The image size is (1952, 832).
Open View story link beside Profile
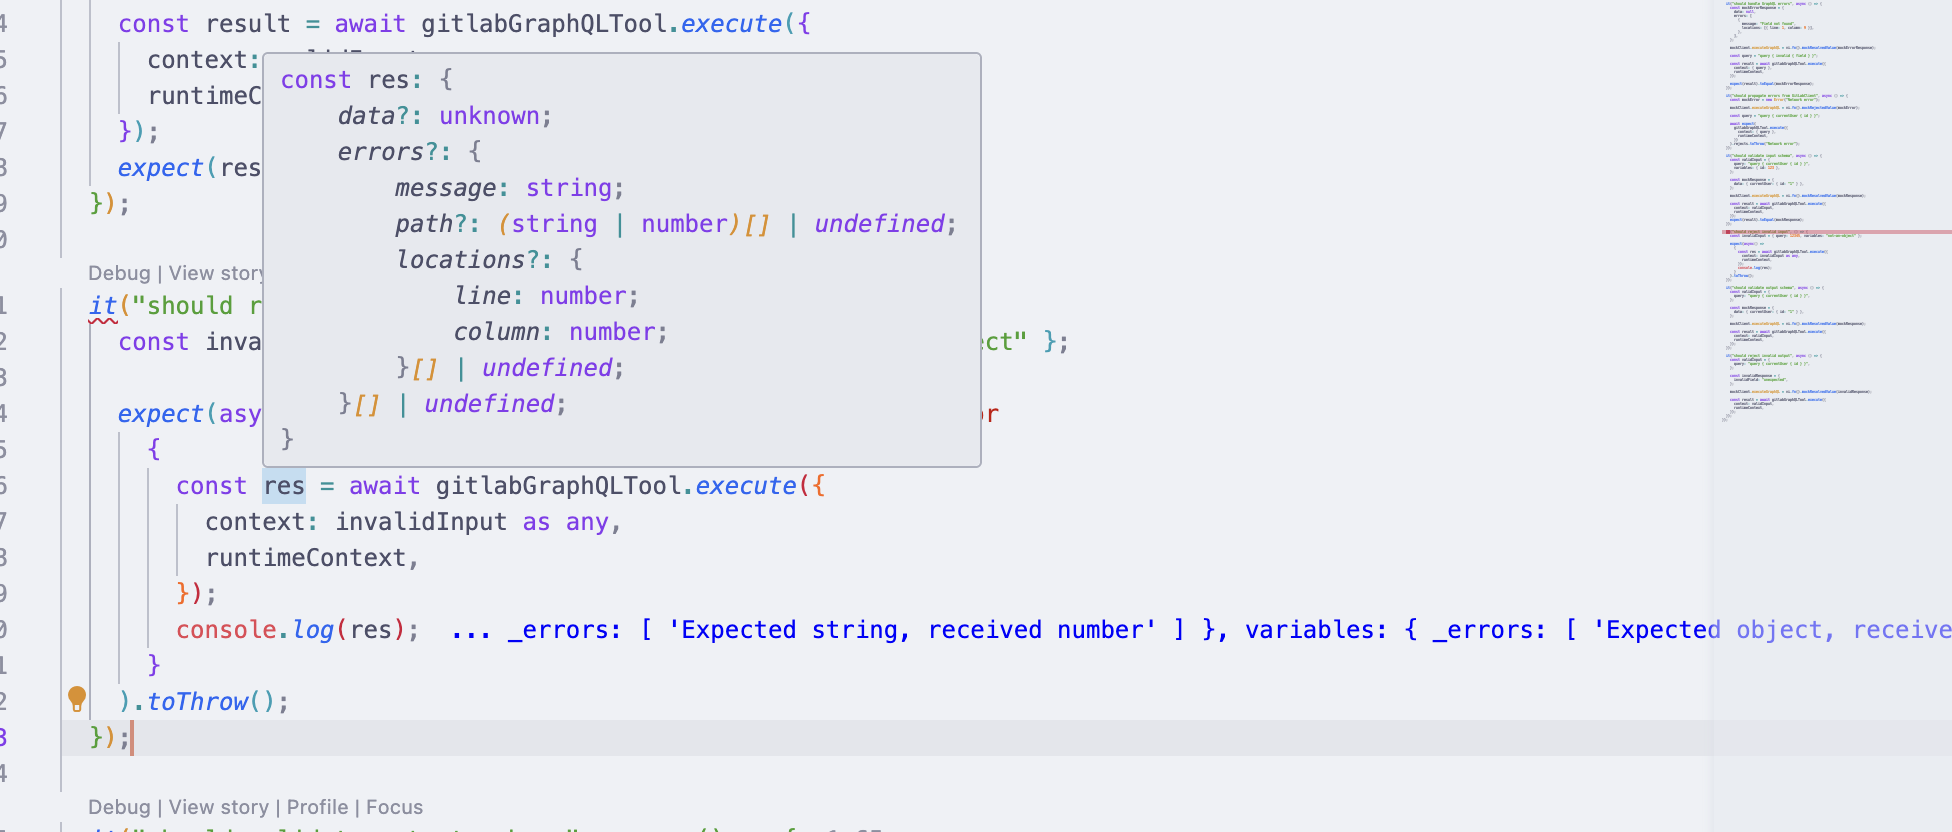pos(218,807)
